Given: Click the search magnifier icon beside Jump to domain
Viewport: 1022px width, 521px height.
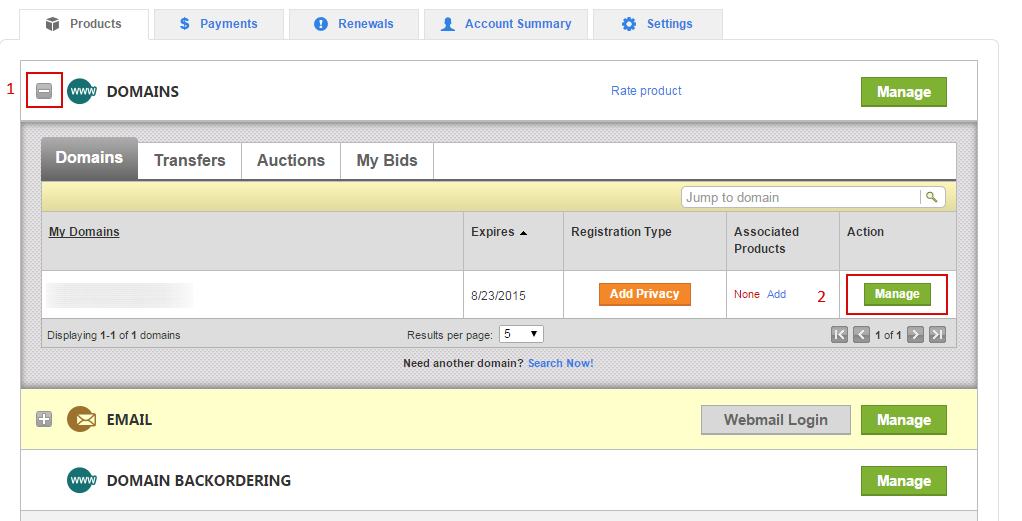Looking at the screenshot, I should tap(932, 197).
